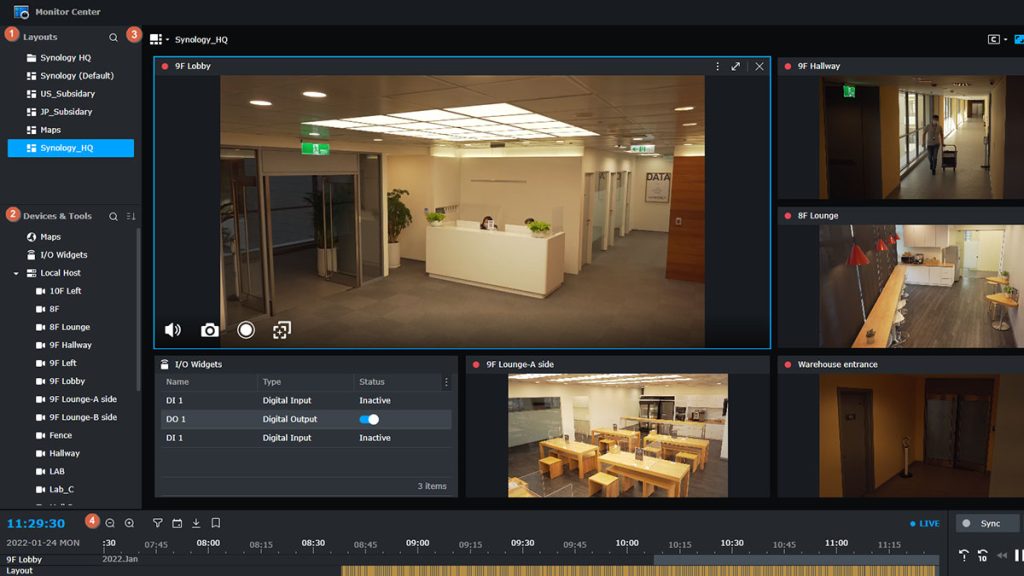Image resolution: width=1024 pixels, height=576 pixels.
Task: Collapse the Local Host tree node
Action: click(x=17, y=273)
